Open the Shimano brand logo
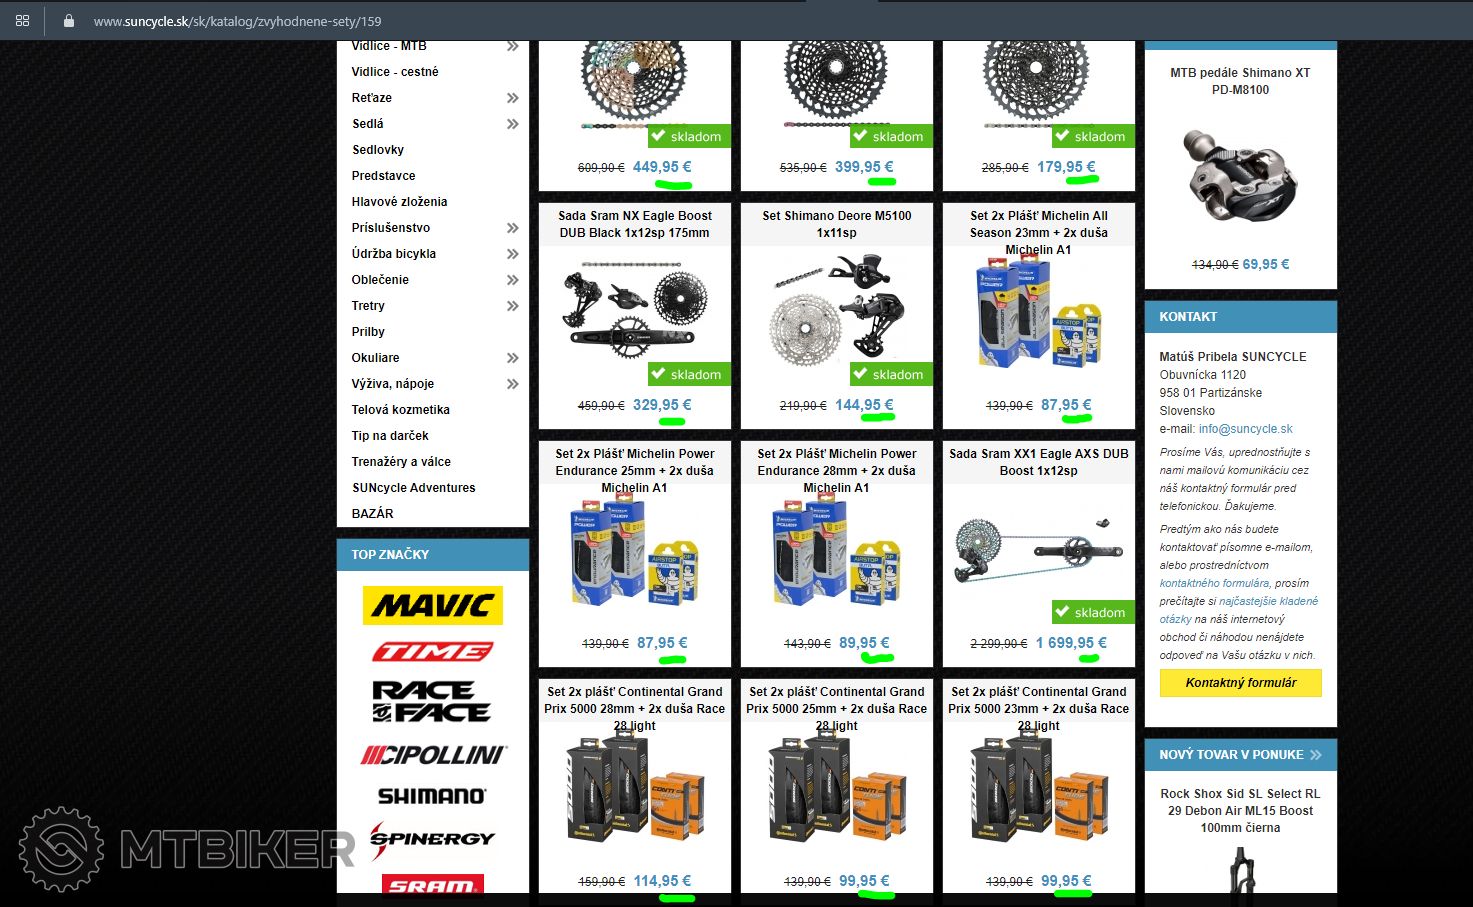The height and width of the screenshot is (907, 1473). pyautogui.click(x=432, y=796)
